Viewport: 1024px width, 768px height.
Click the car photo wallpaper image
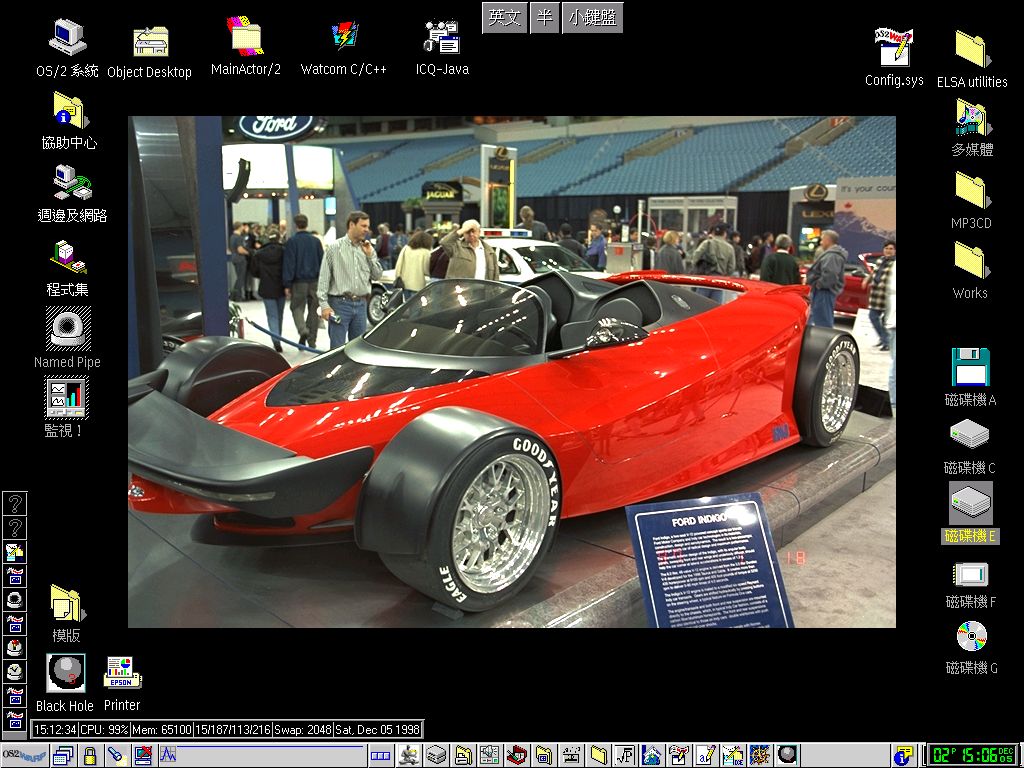tap(511, 372)
